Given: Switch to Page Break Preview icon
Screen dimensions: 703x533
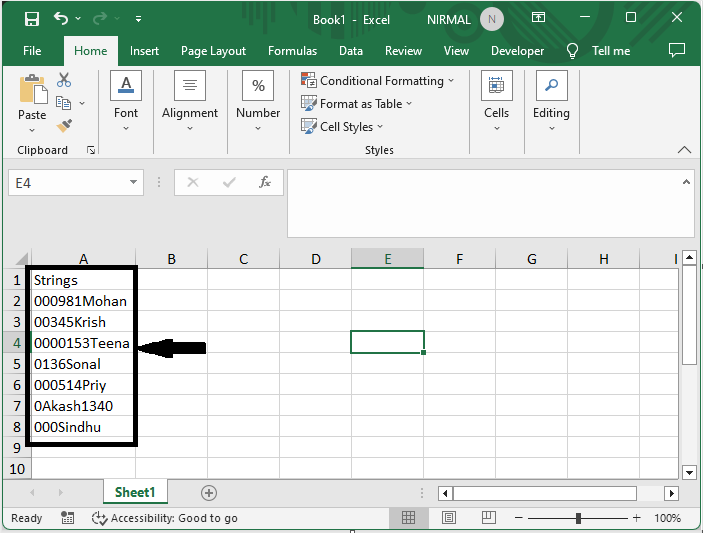Looking at the screenshot, I should 488,518.
